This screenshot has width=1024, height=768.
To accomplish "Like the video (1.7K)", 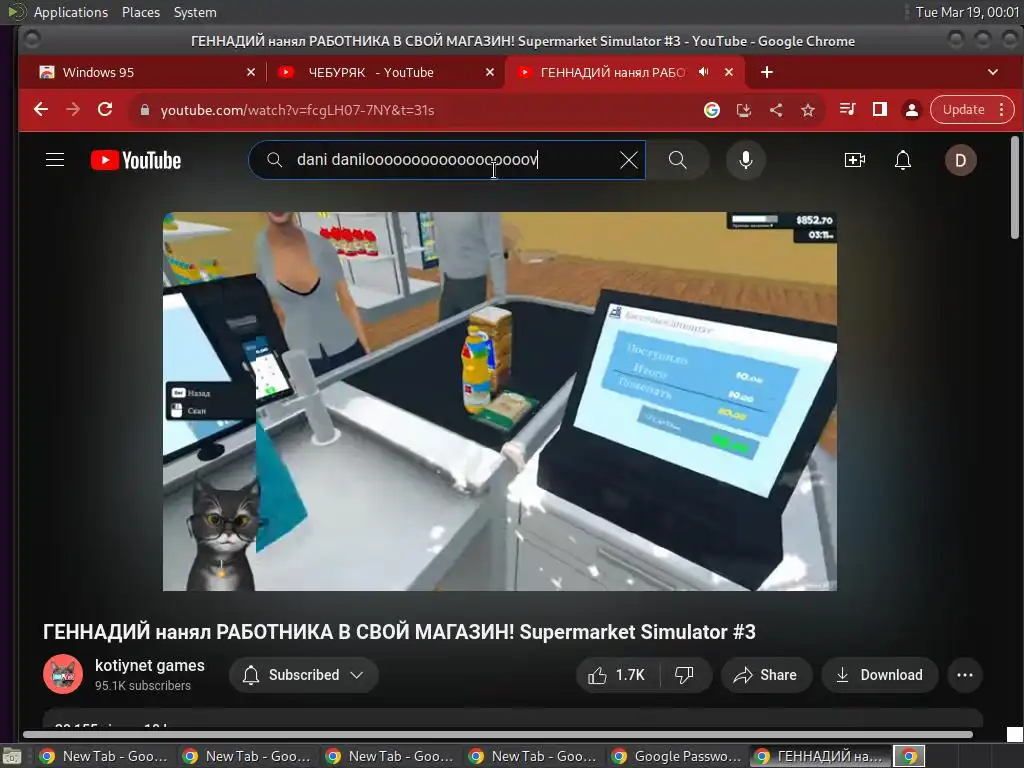I will 616,675.
